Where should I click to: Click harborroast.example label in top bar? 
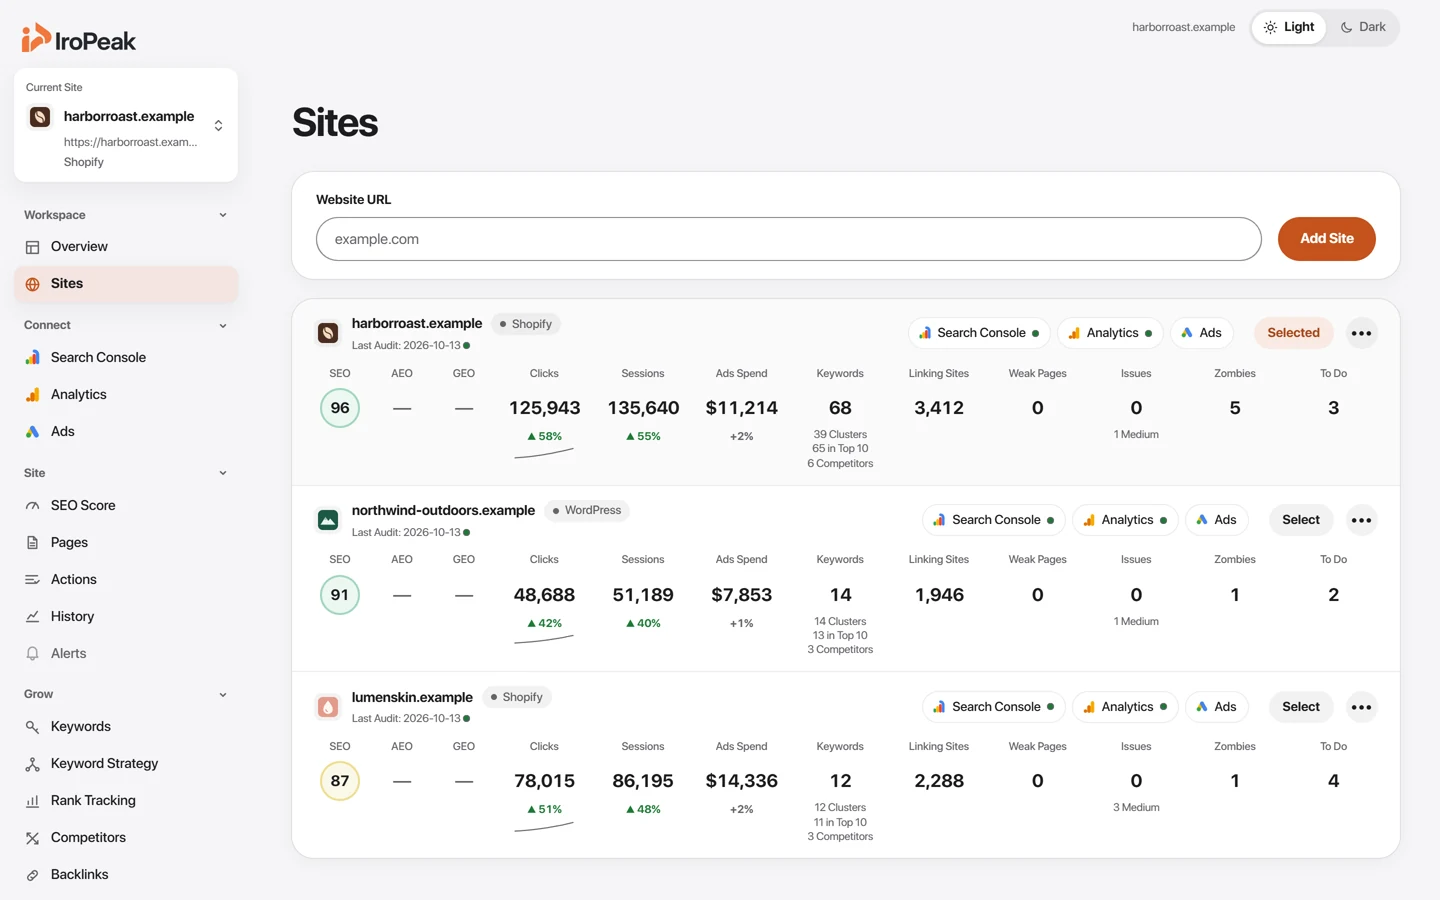click(x=1183, y=27)
